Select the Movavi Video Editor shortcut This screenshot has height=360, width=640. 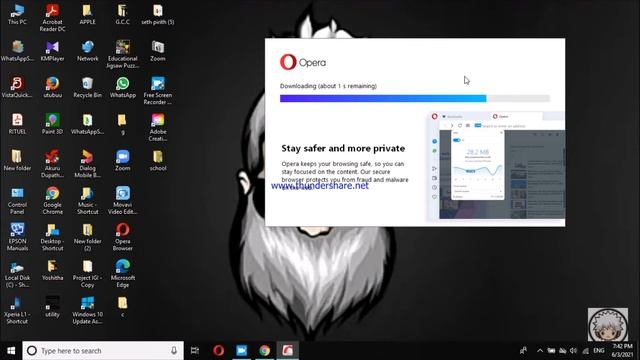click(x=122, y=200)
